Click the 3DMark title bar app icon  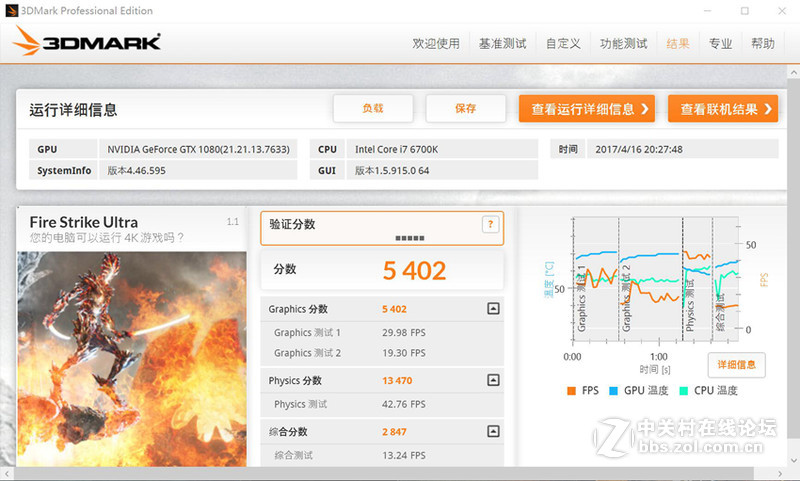(12, 10)
